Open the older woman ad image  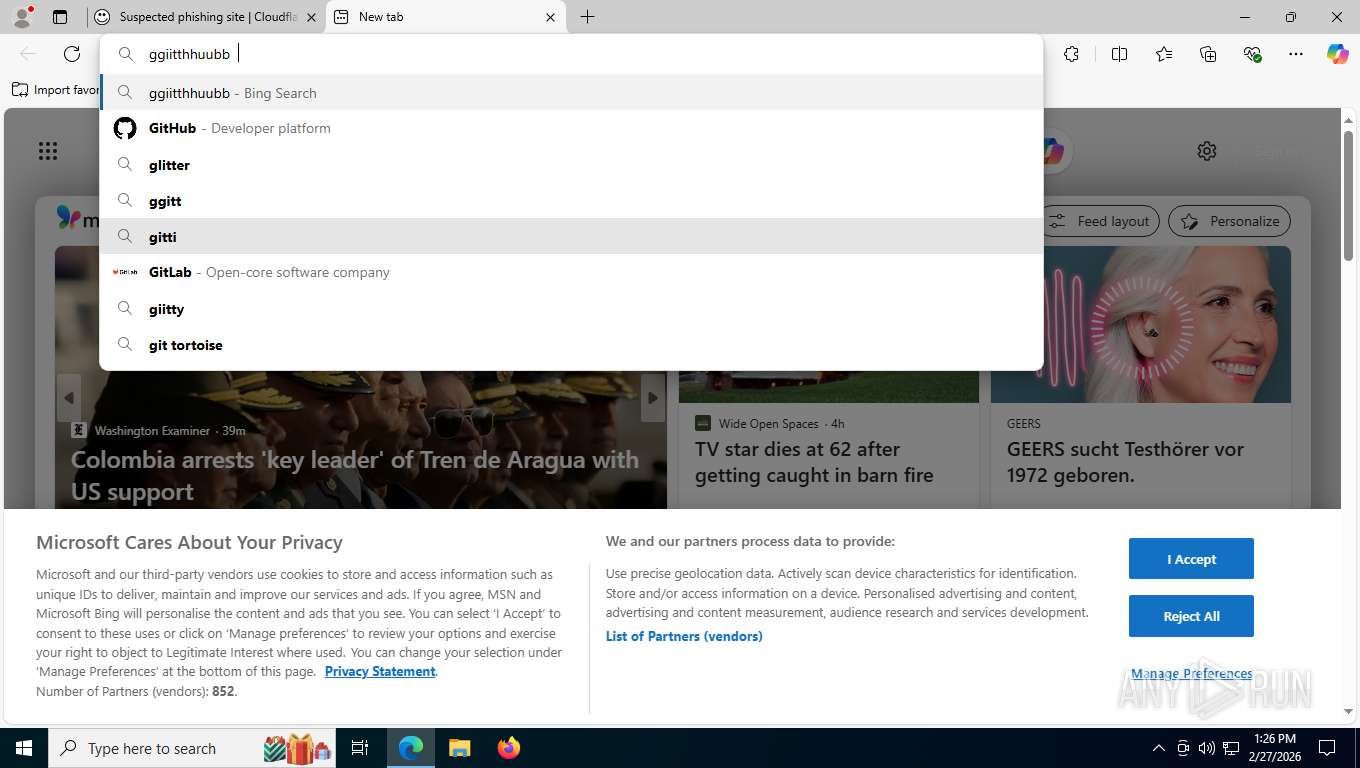coord(1141,325)
